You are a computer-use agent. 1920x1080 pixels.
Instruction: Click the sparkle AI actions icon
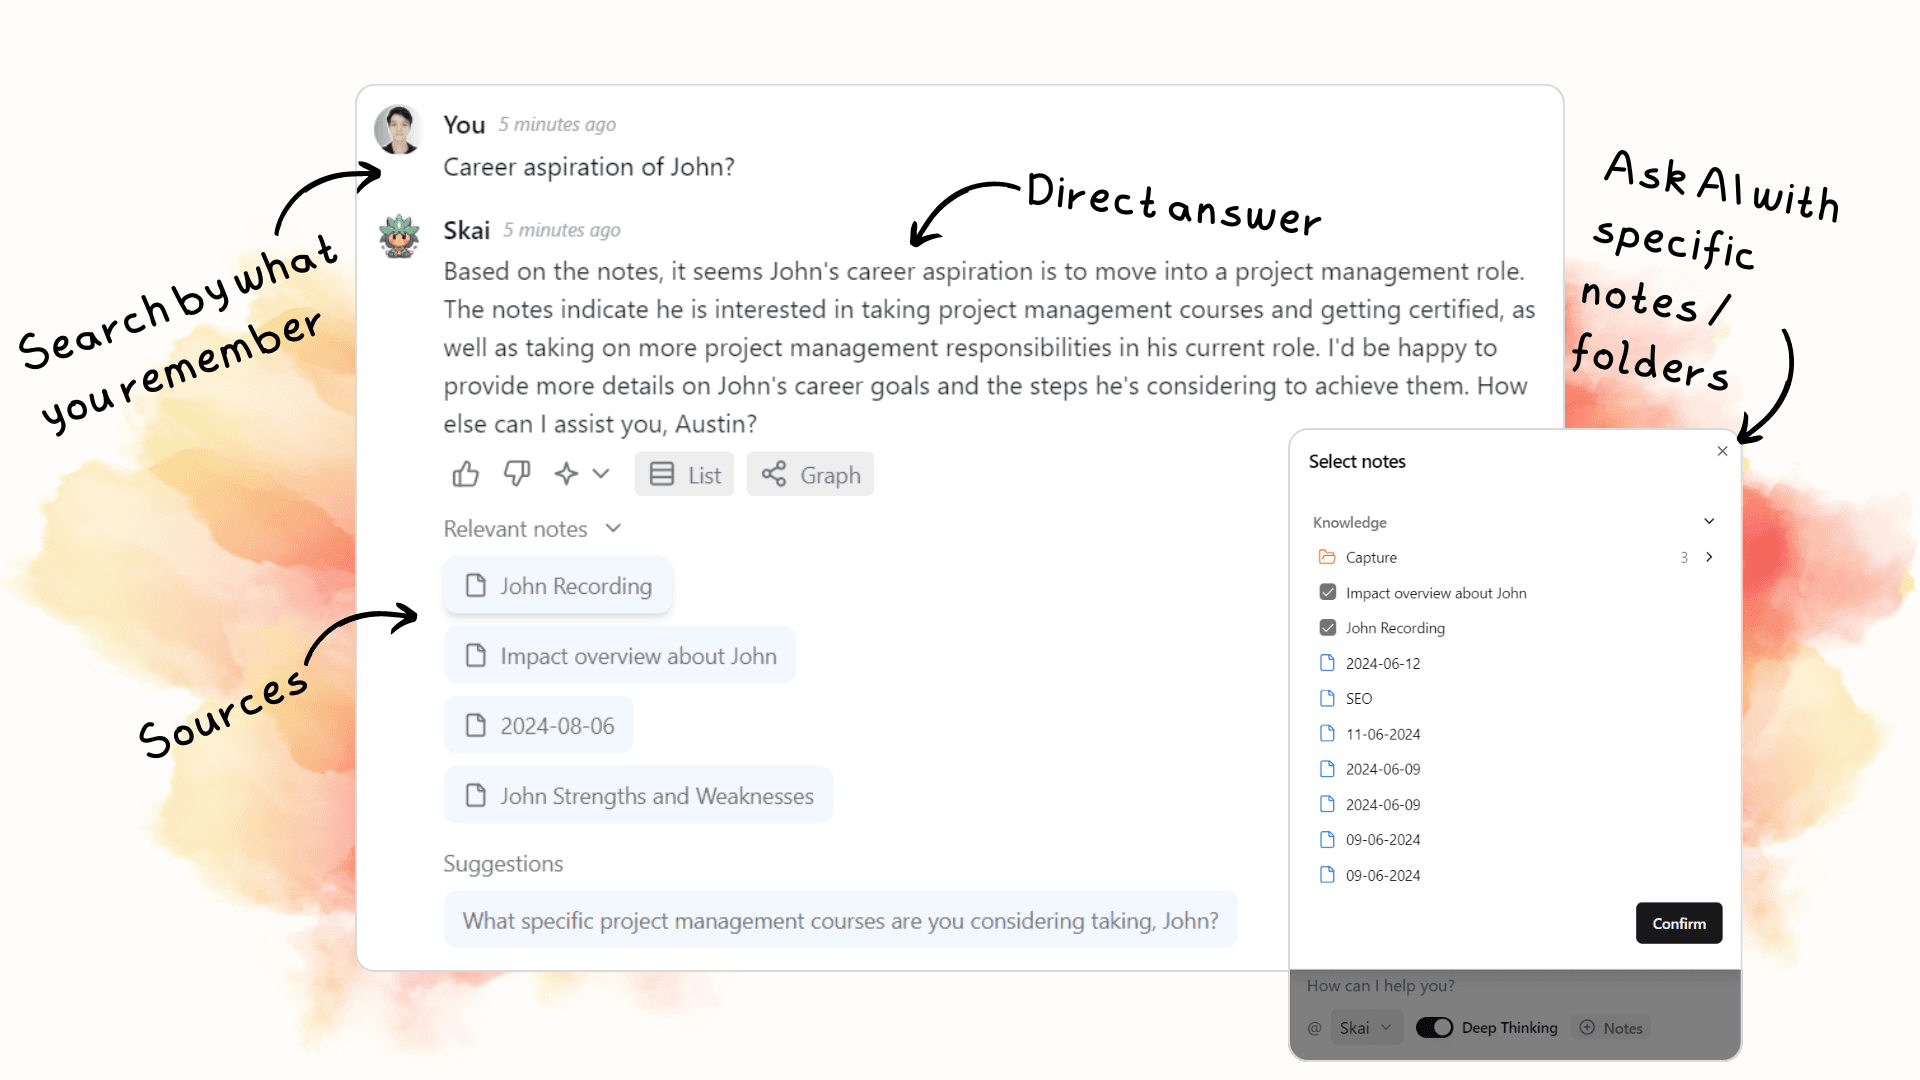(567, 474)
